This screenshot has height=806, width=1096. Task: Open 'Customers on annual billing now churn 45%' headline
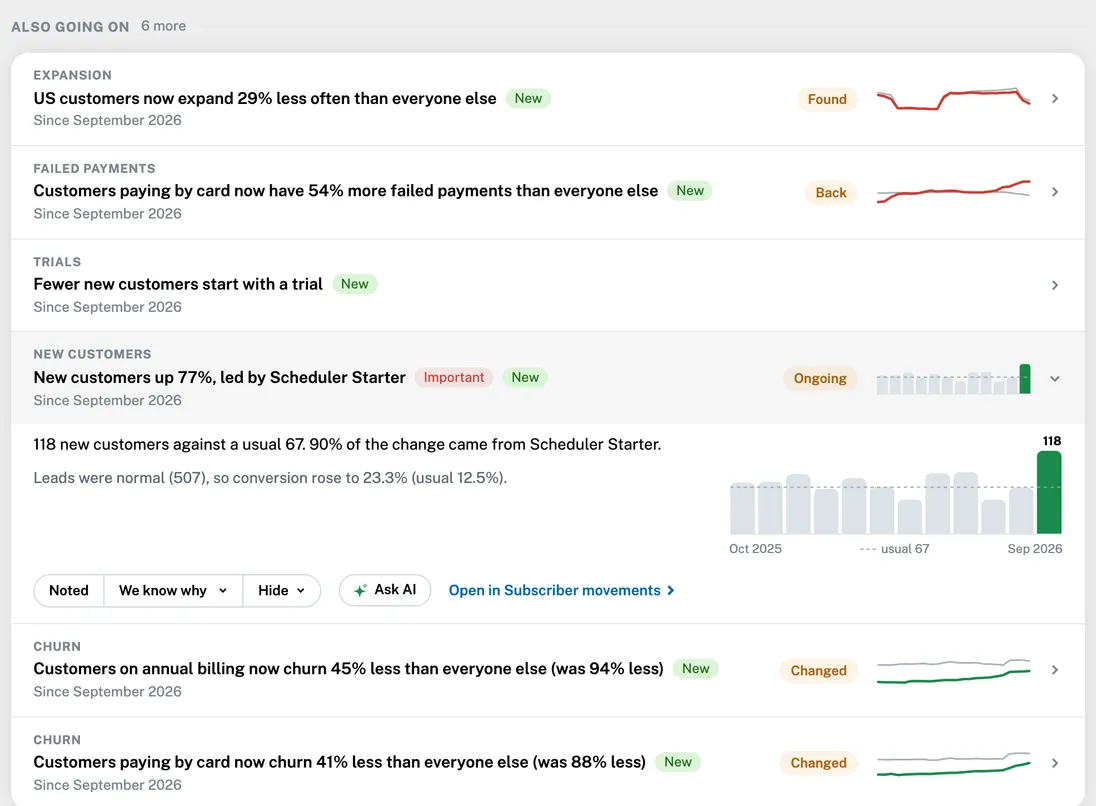(349, 668)
